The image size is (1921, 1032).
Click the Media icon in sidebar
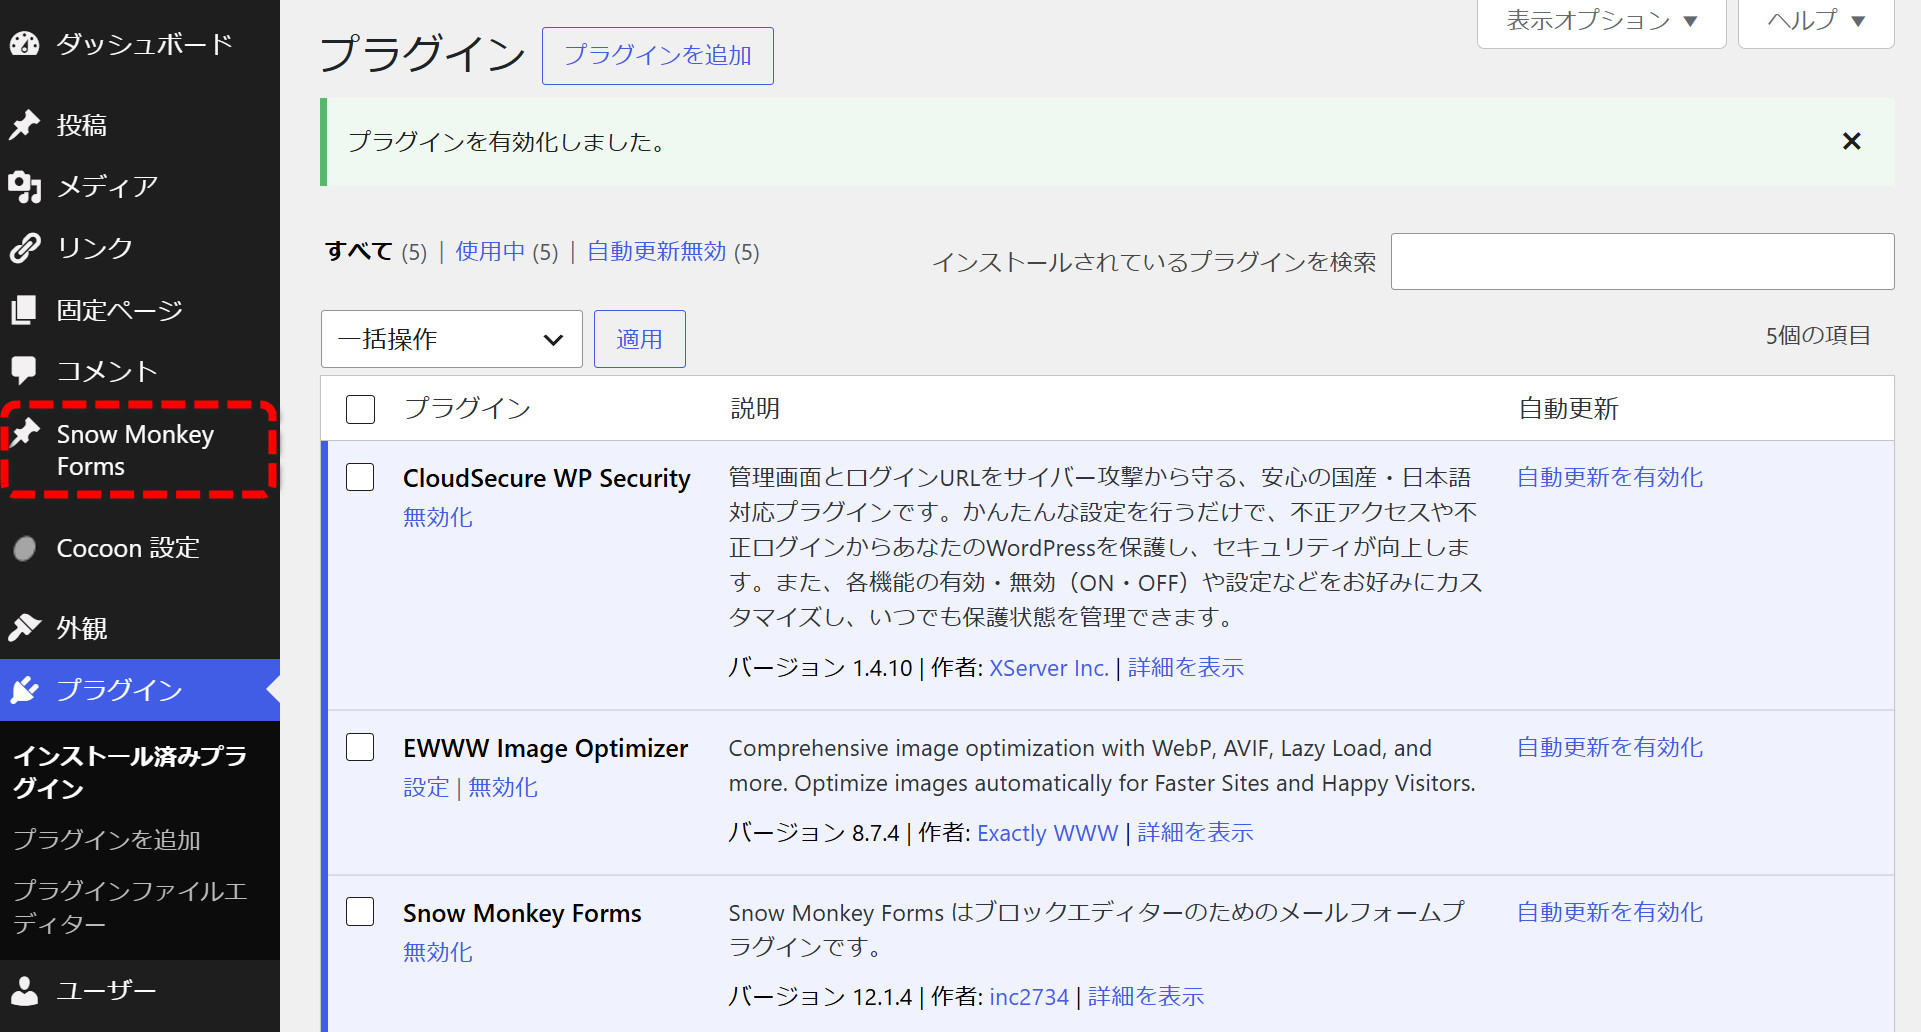(x=24, y=187)
